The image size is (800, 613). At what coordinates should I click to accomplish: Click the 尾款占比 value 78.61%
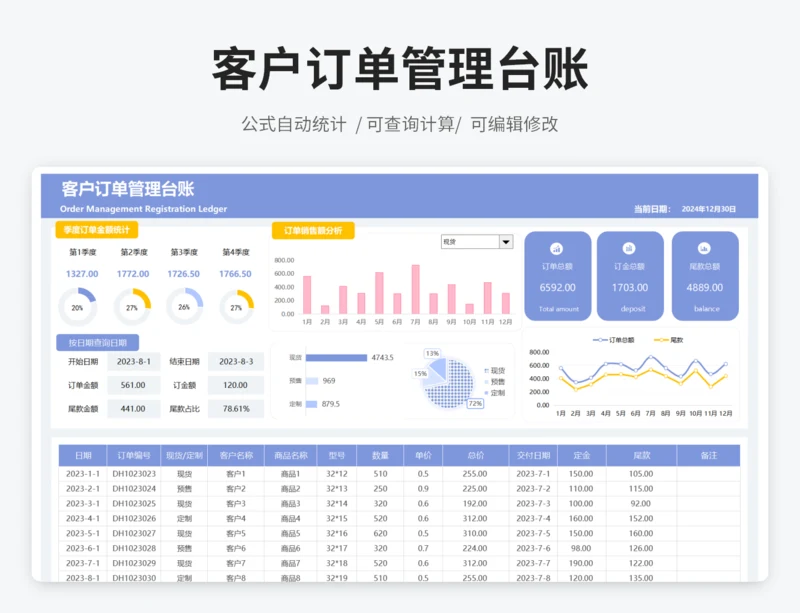coord(236,408)
